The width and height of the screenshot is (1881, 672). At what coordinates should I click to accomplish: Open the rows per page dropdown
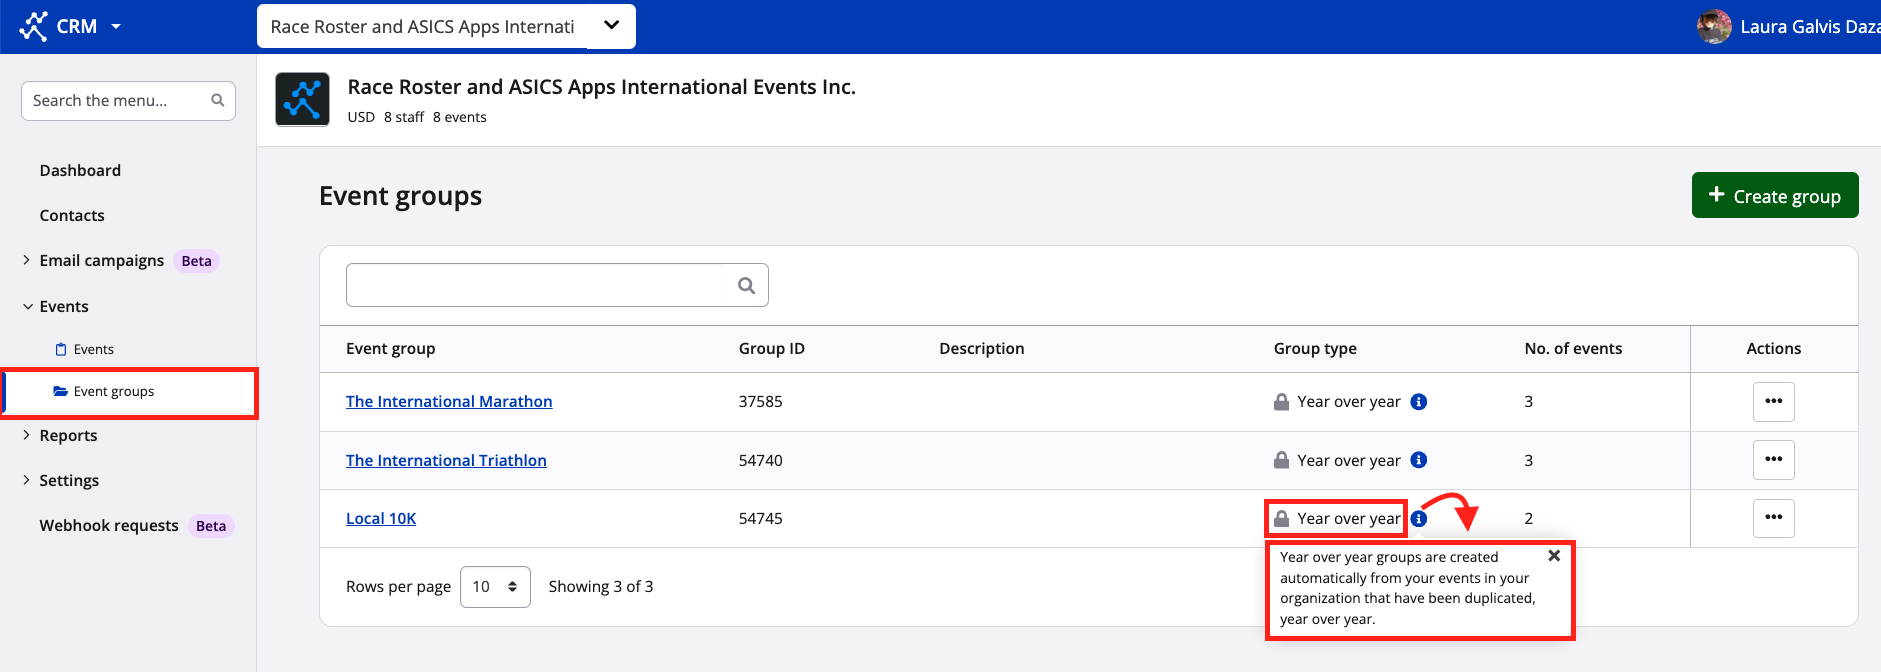click(x=495, y=587)
